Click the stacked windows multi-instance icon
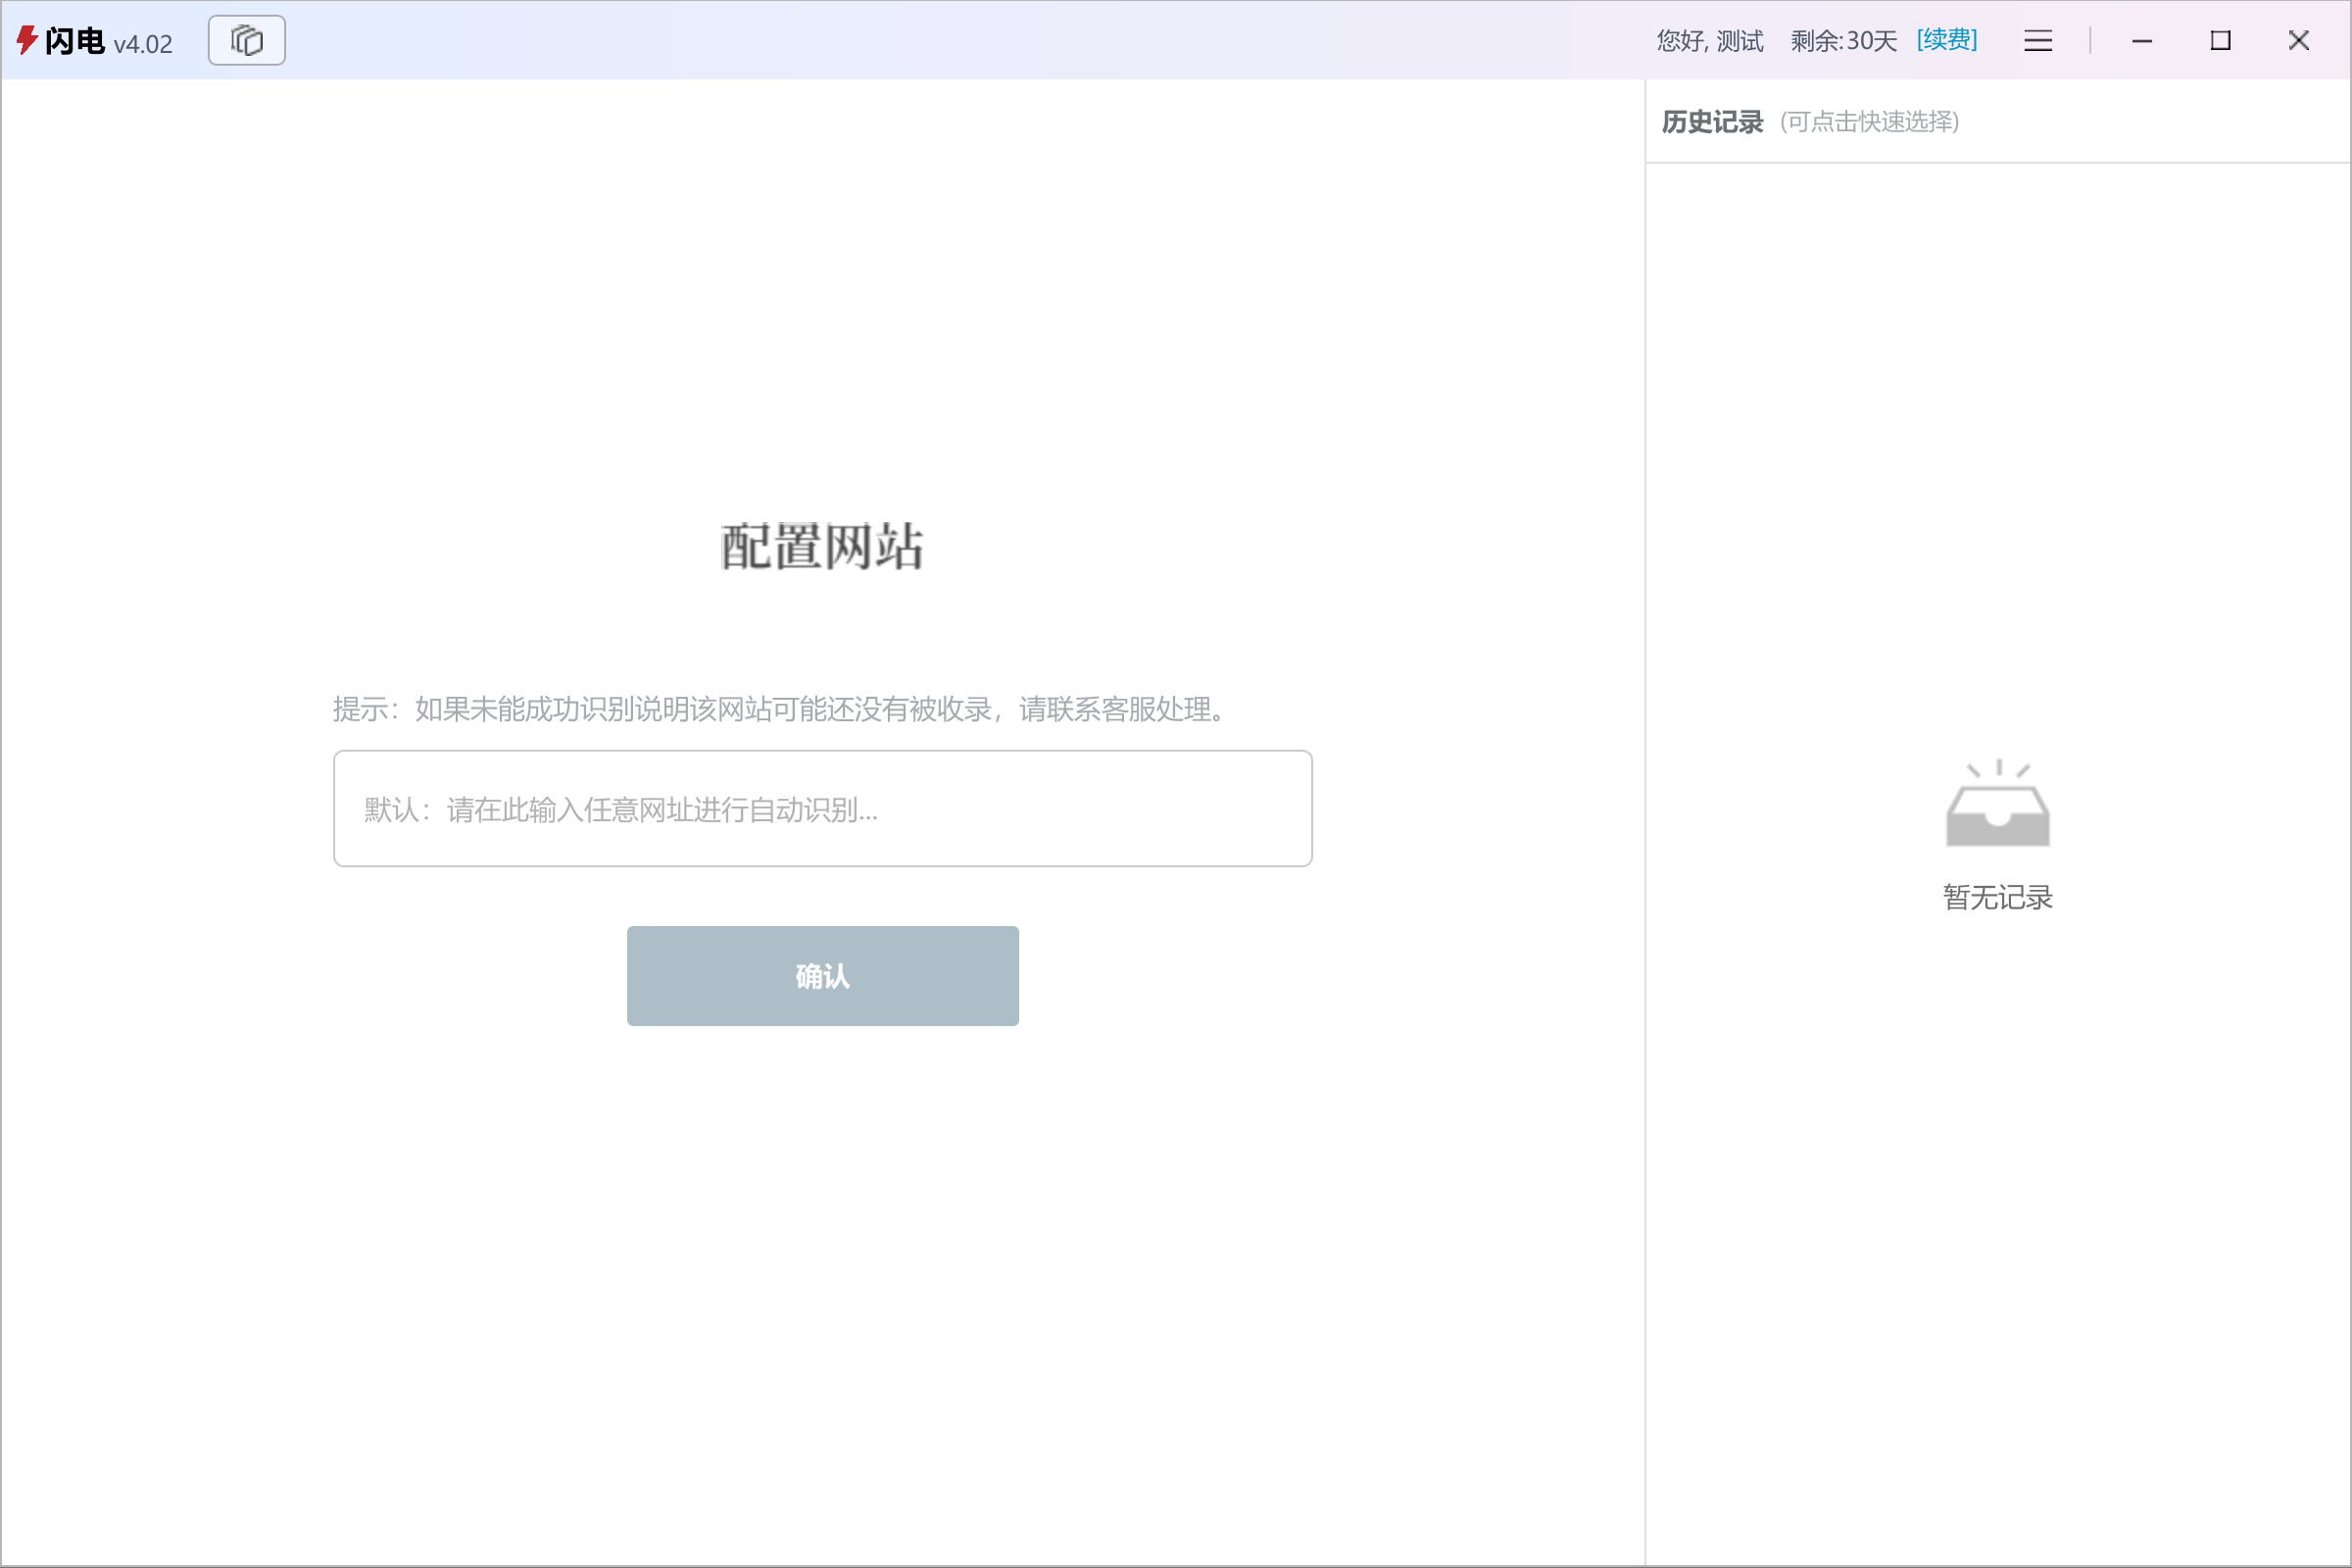This screenshot has width=2352, height=1568. (x=246, y=40)
